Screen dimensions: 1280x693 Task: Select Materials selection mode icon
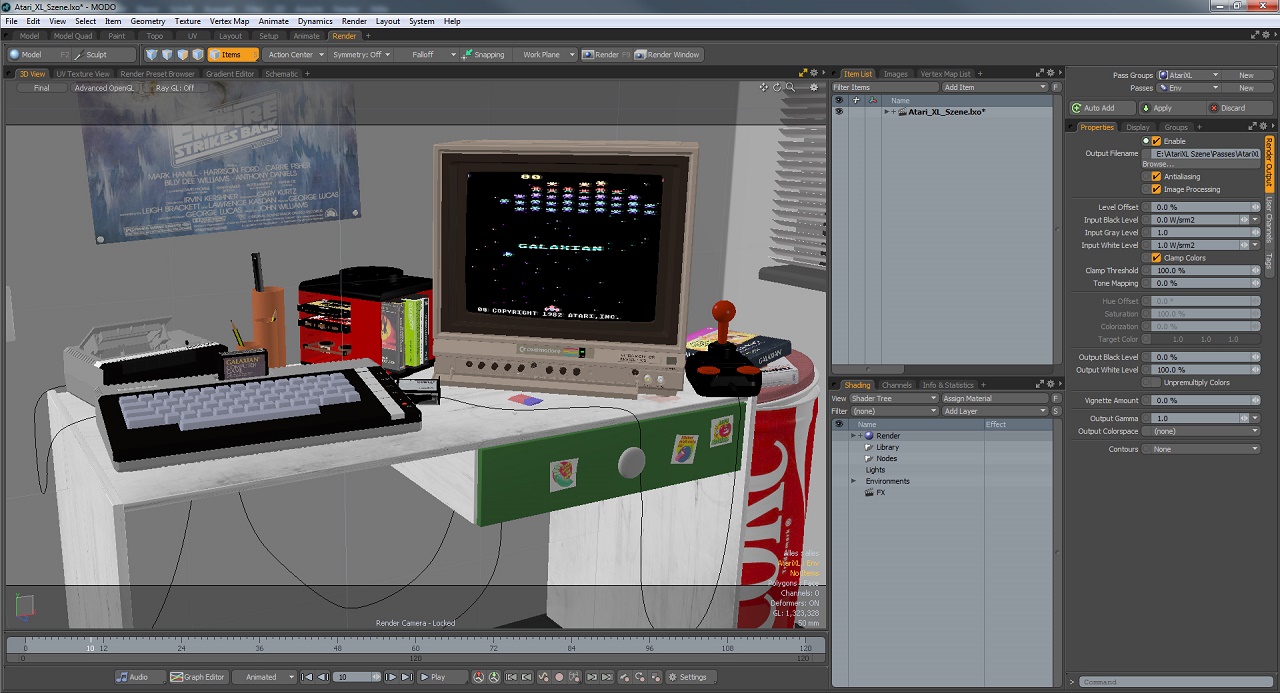[198, 55]
